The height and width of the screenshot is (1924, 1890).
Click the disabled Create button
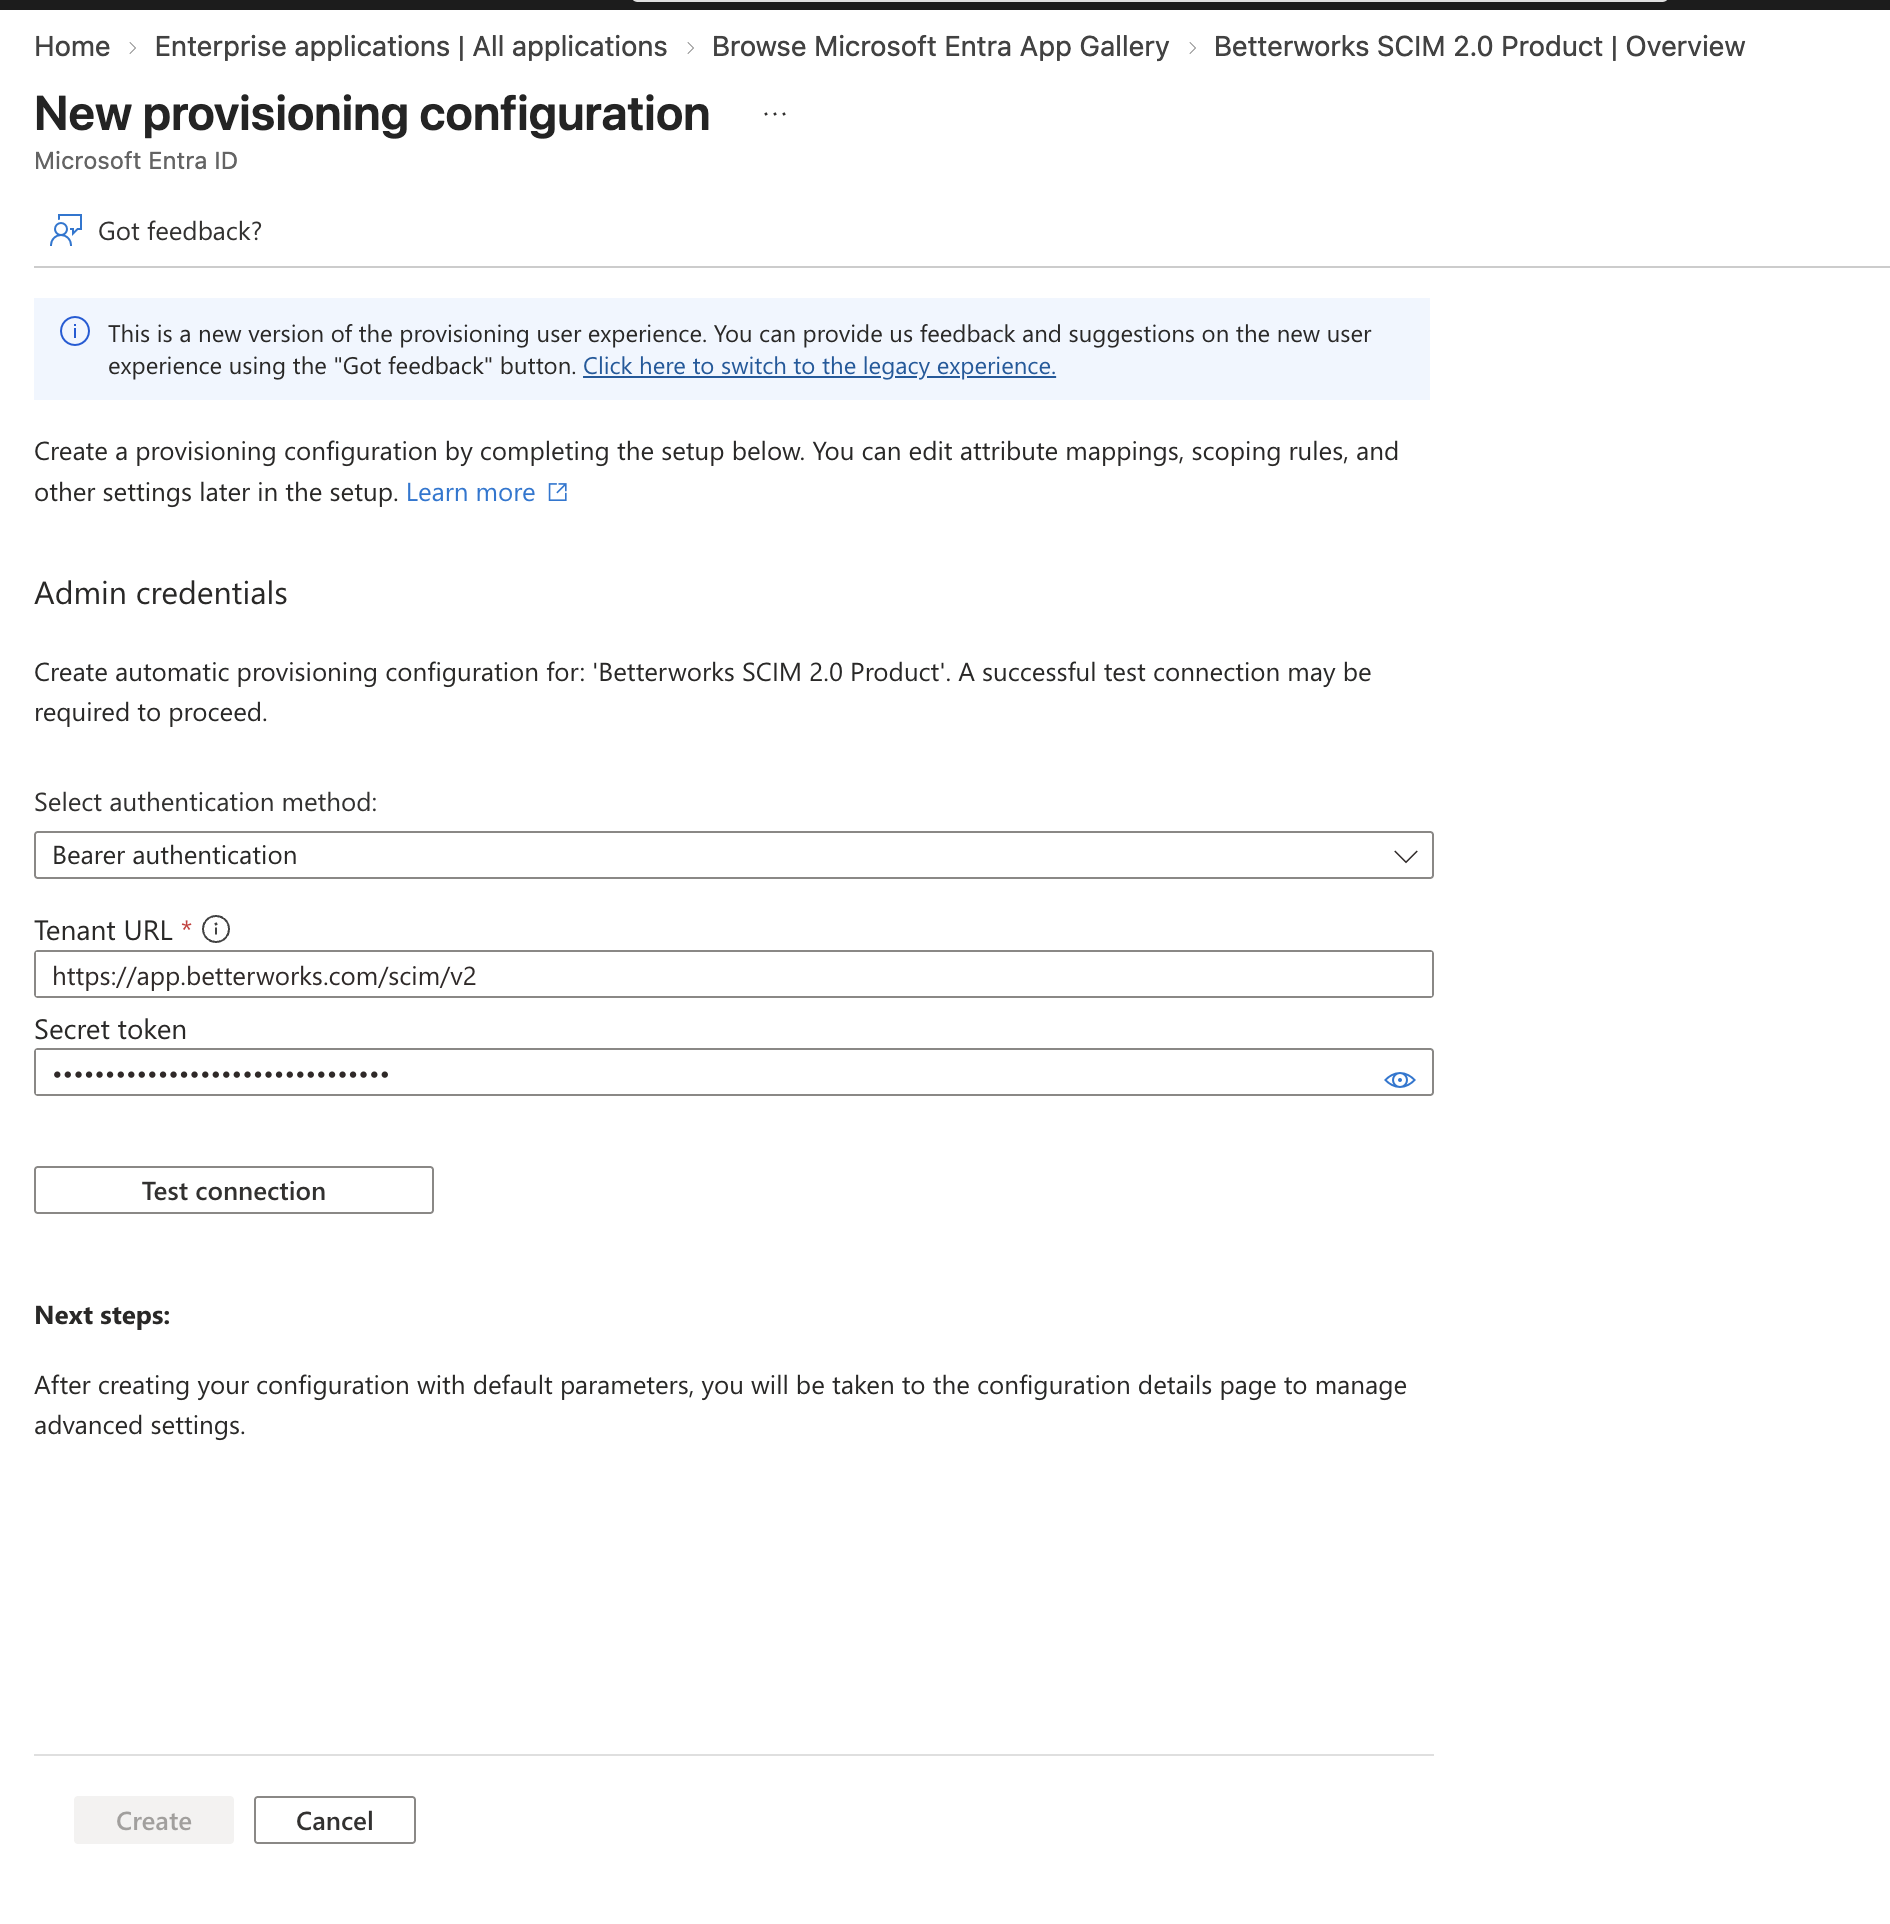coord(153,1820)
